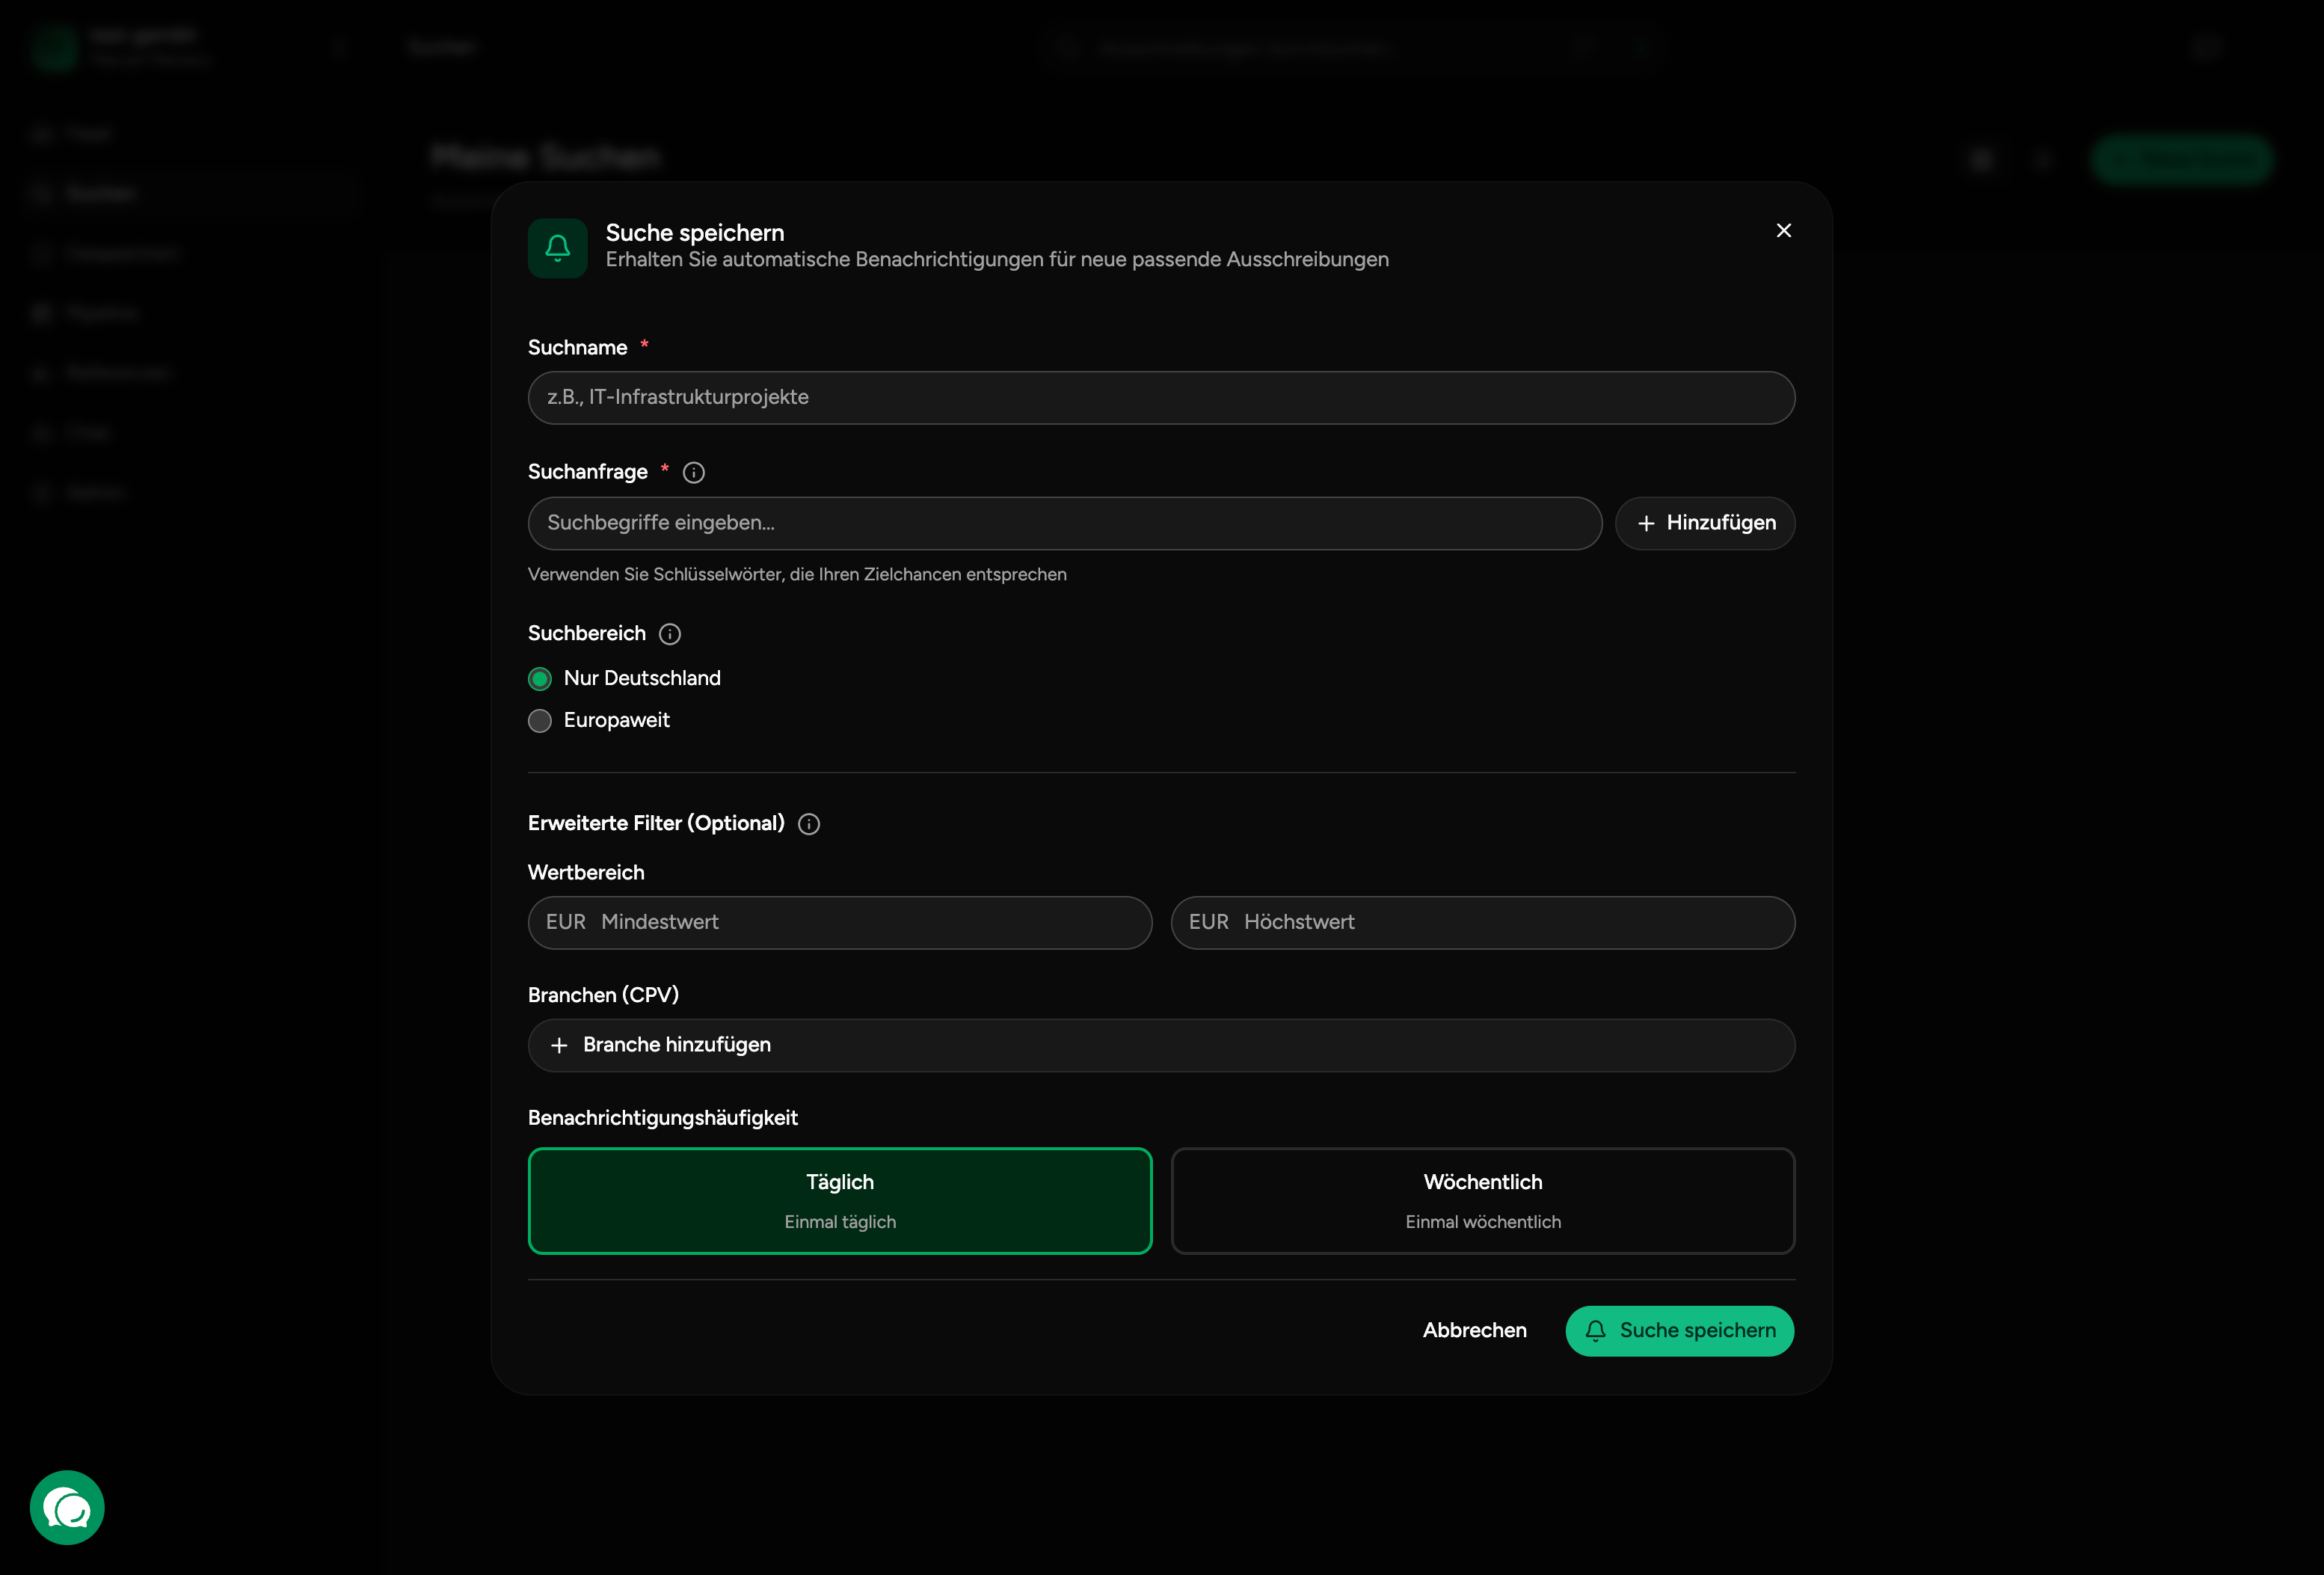Choose Täglich notification frequency
Screen dimensions: 2324x1575
pos(839,1200)
